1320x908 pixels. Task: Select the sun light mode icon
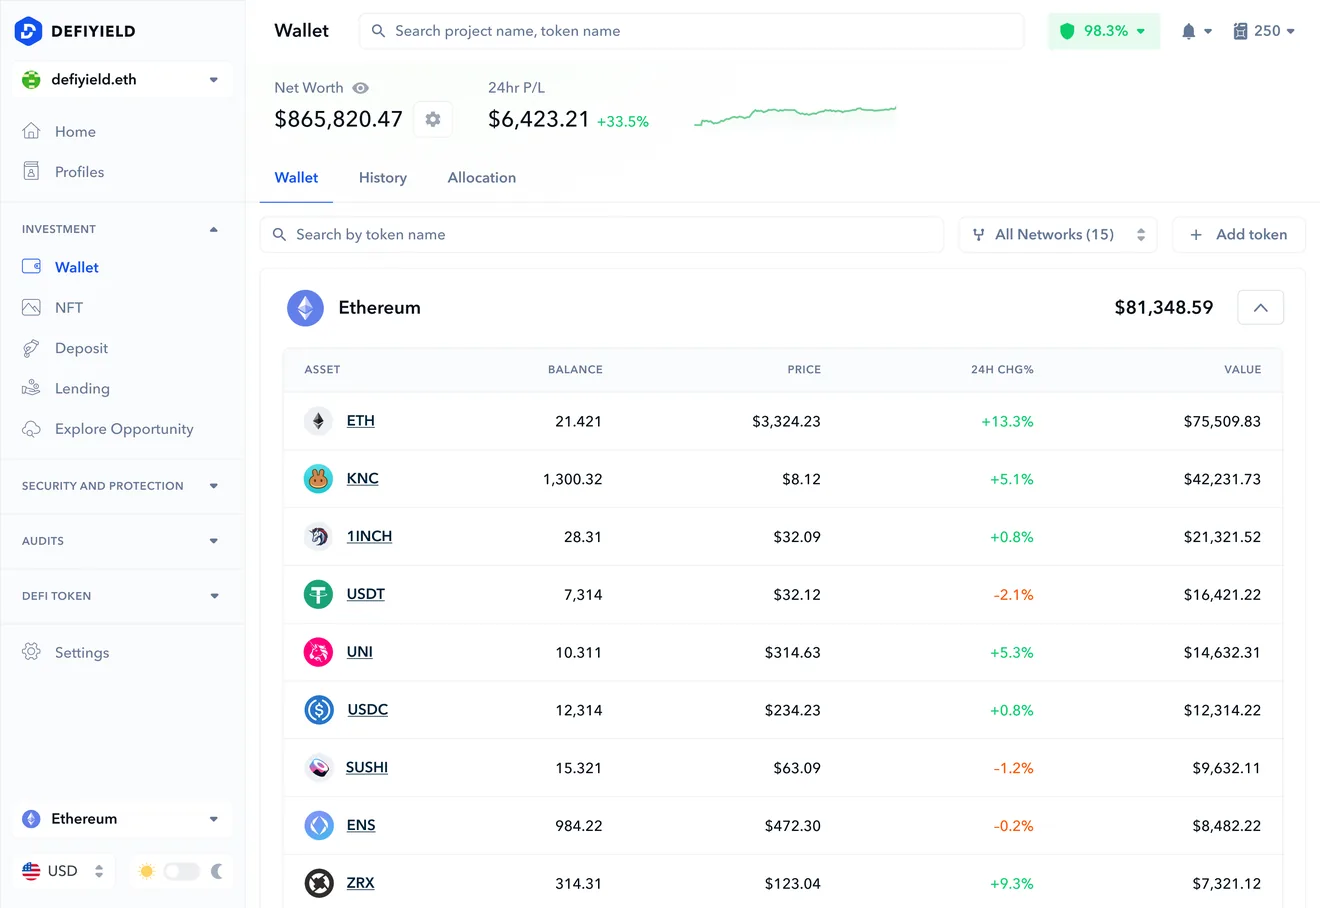(x=147, y=871)
